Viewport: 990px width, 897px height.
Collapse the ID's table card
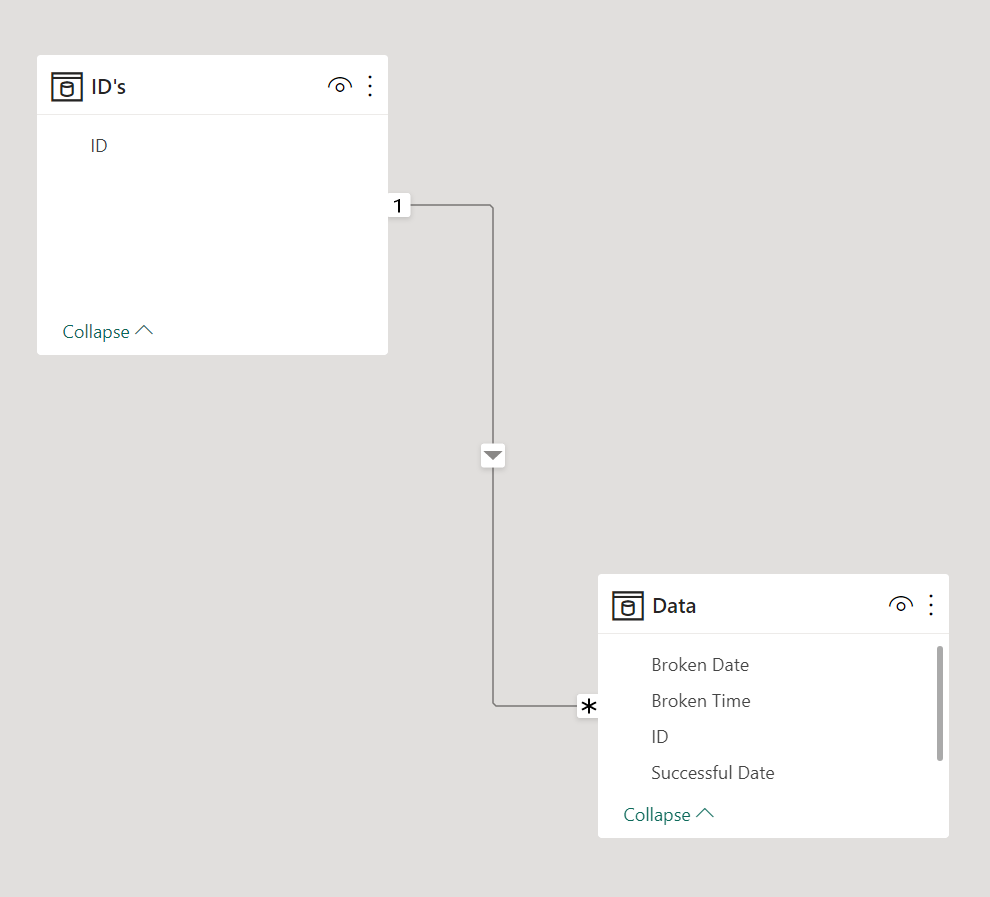point(108,331)
